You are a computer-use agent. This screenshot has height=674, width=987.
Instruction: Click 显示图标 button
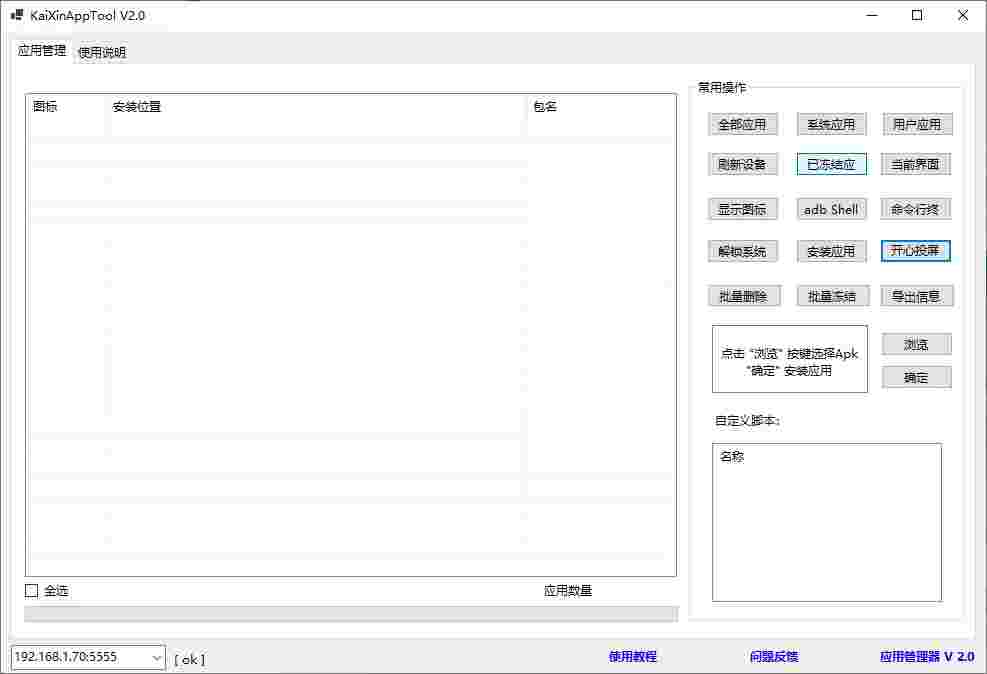click(x=743, y=210)
